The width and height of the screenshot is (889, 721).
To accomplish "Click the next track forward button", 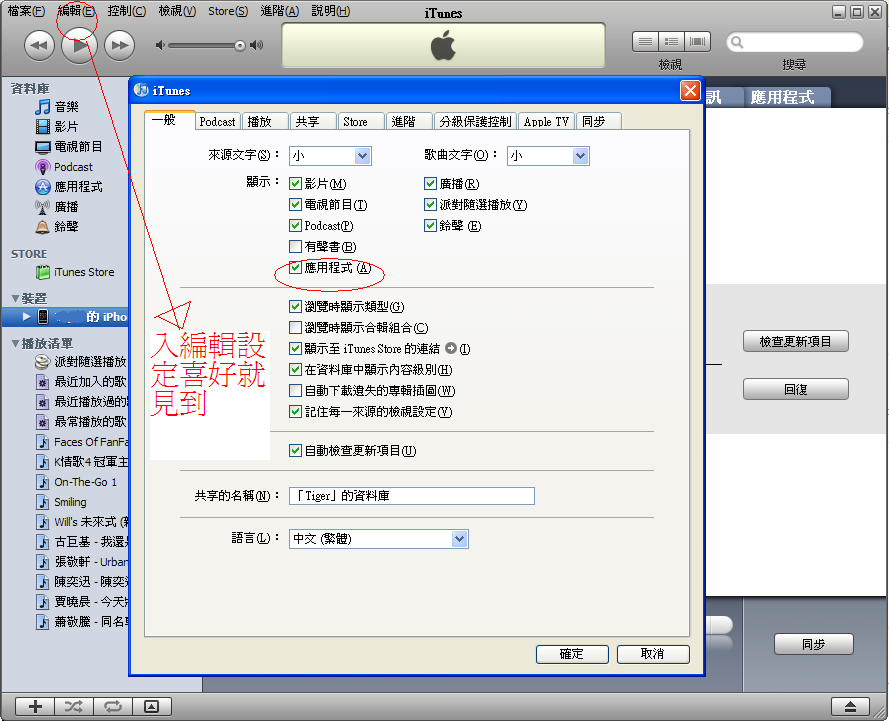I will (x=119, y=45).
